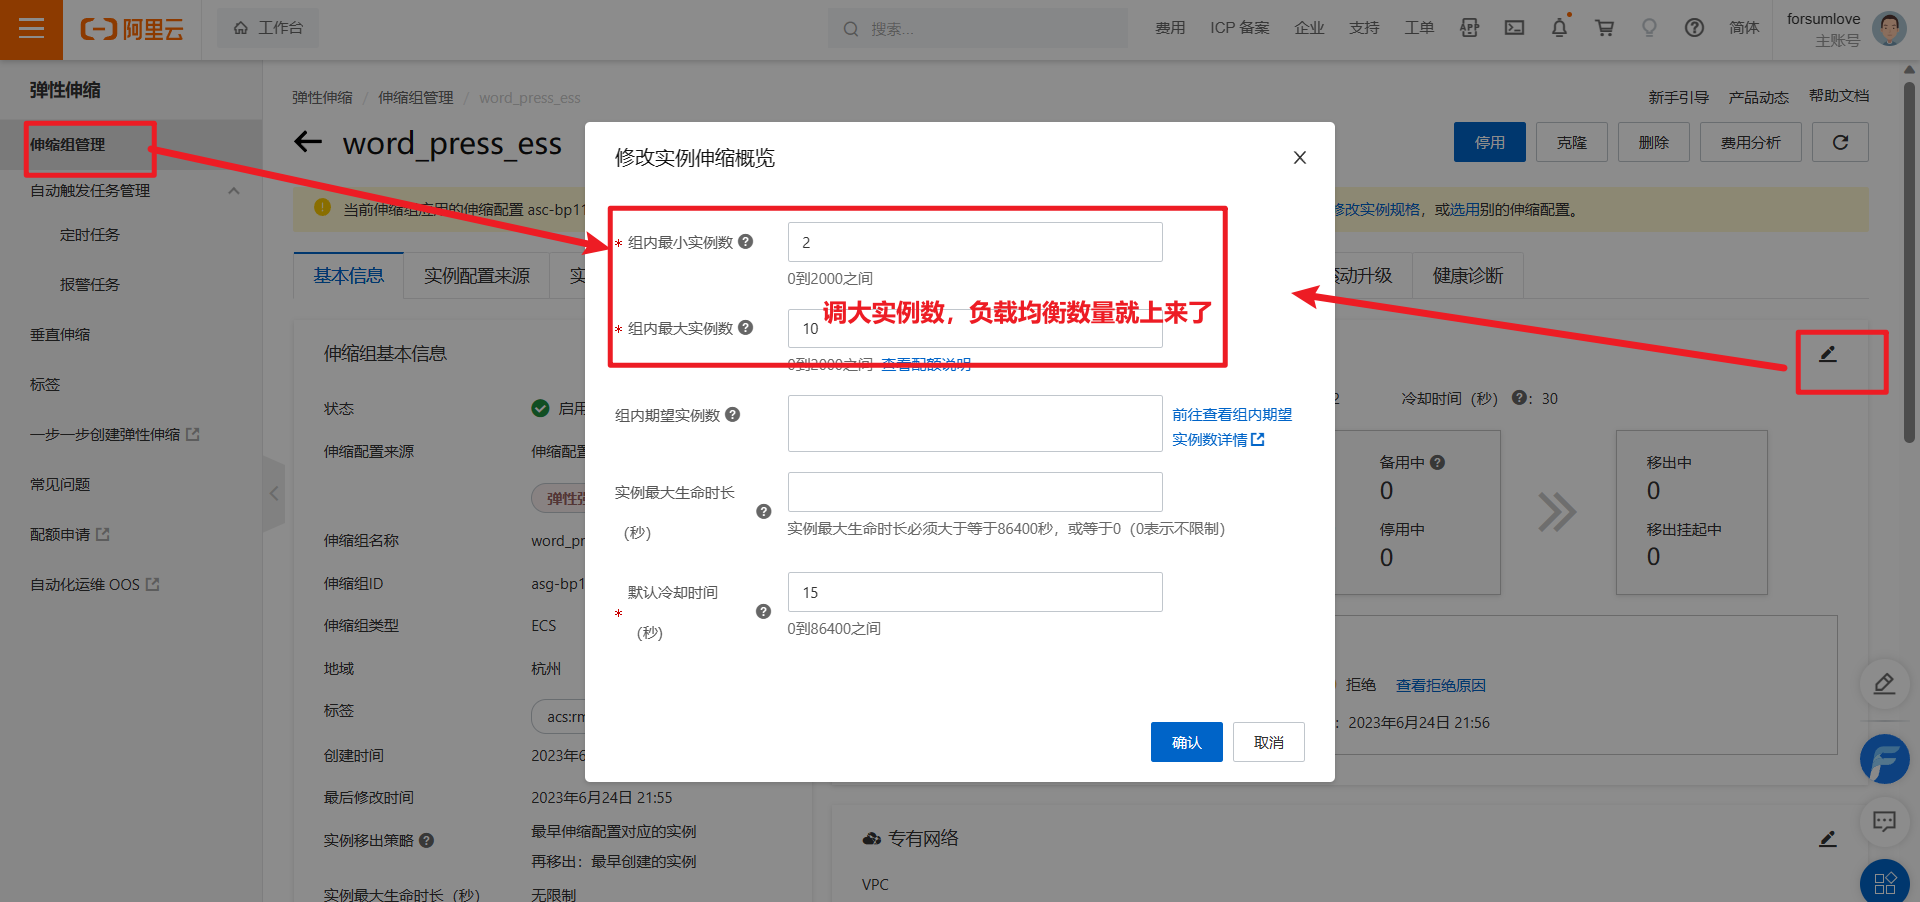Click the blue F floating icon
1920x902 pixels.
pyautogui.click(x=1884, y=759)
